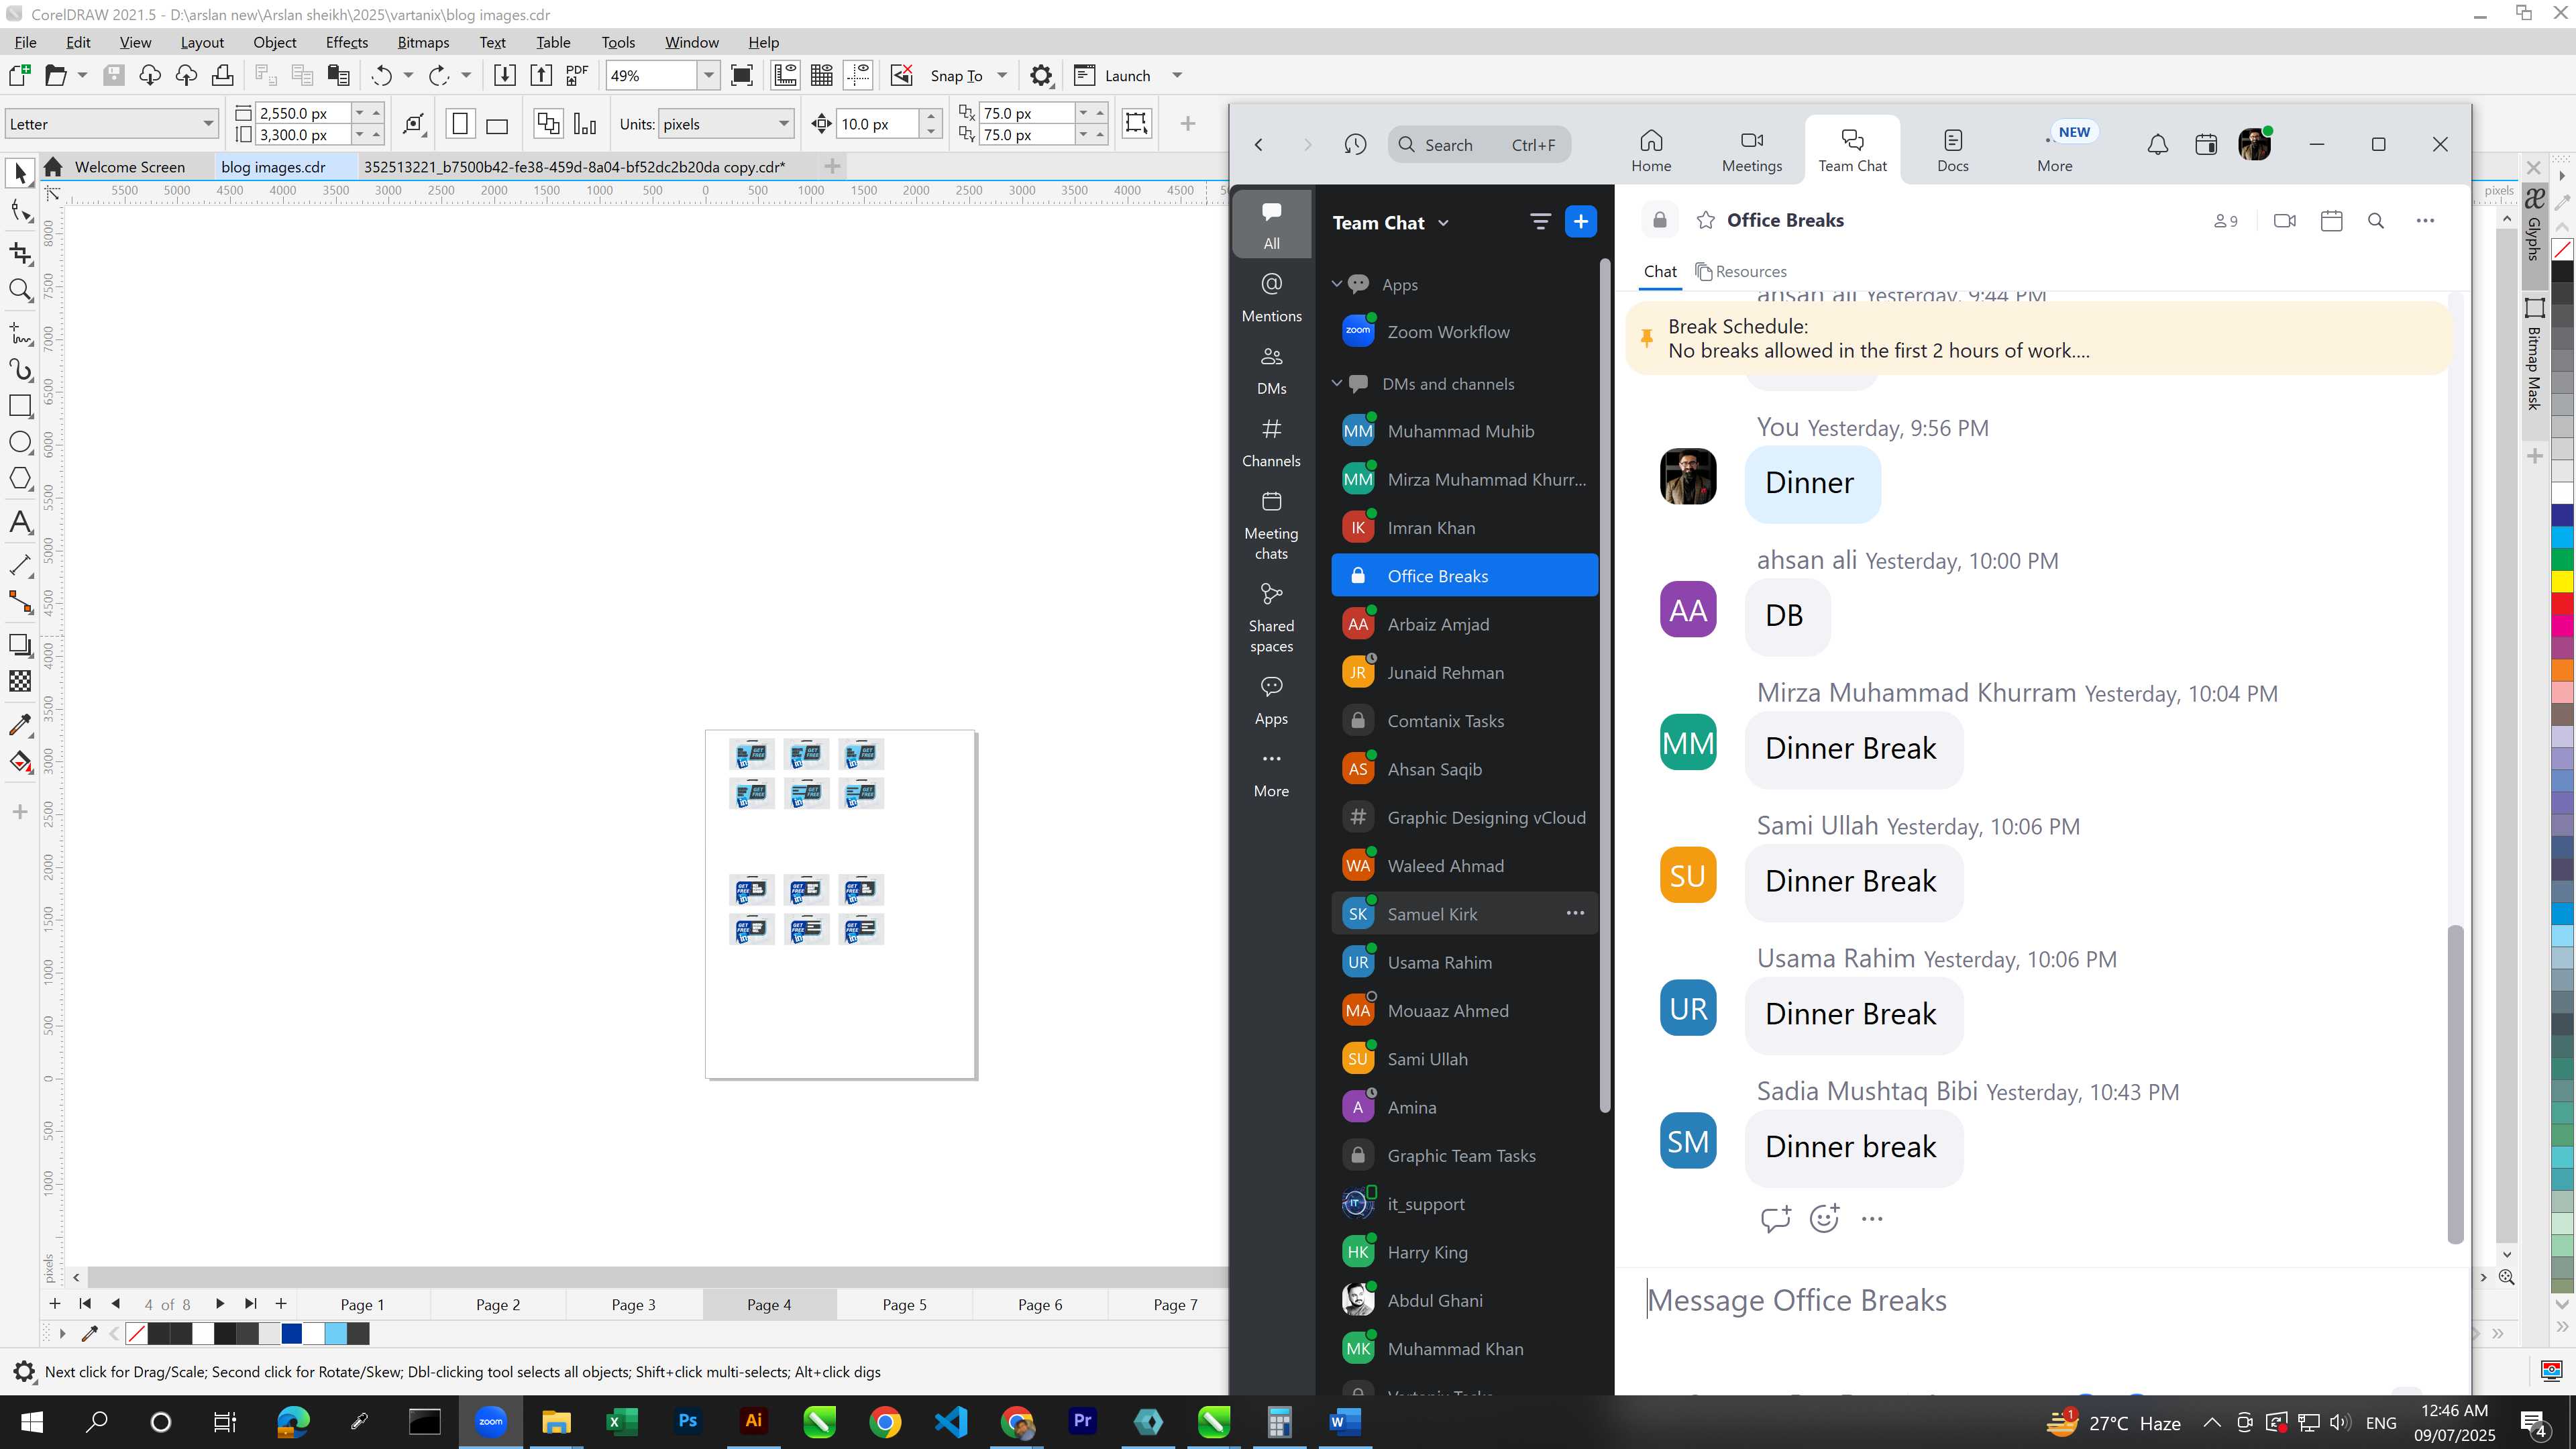This screenshot has width=2576, height=1449.
Task: Open Graphic Designing vCloud channel
Action: click(x=1464, y=817)
